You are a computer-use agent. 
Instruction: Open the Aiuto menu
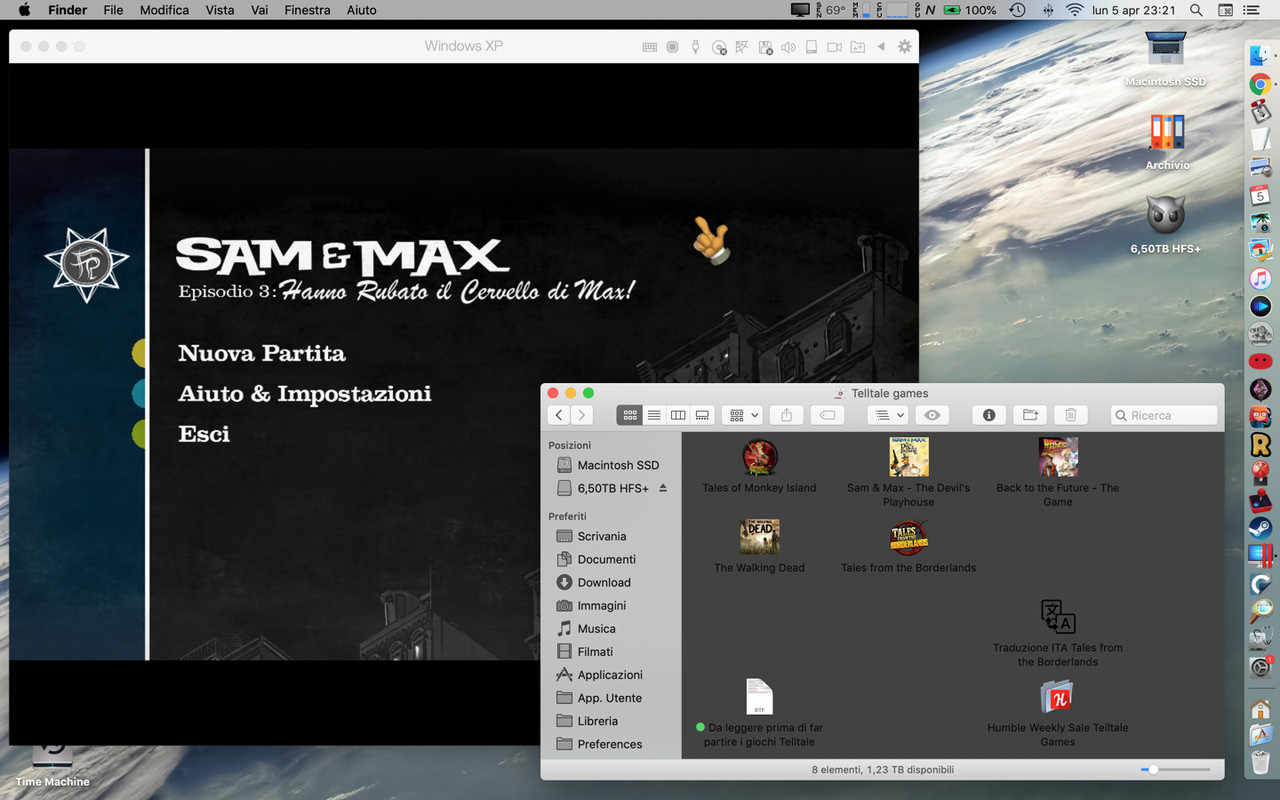[x=362, y=10]
